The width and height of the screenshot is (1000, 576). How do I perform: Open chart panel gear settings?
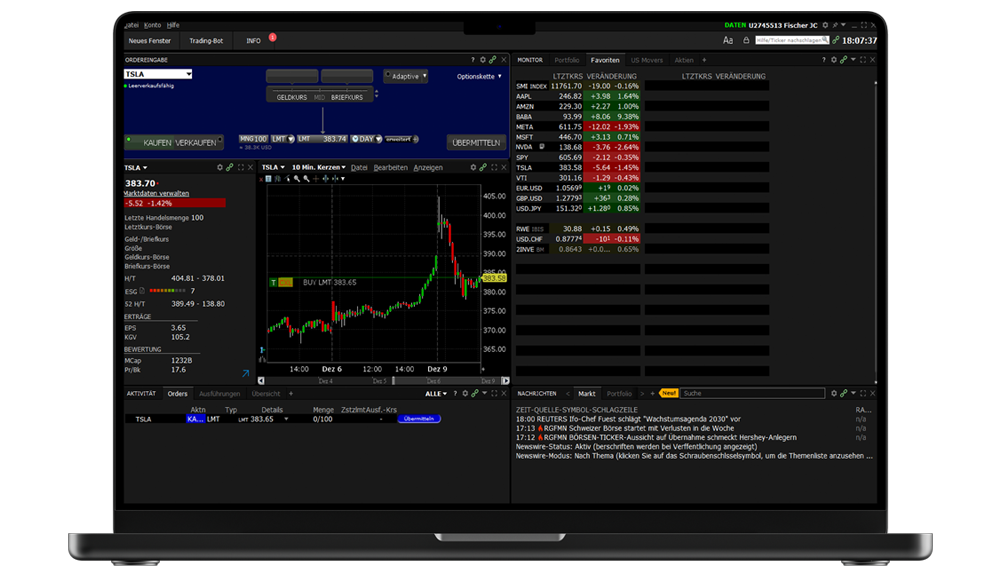click(471, 167)
